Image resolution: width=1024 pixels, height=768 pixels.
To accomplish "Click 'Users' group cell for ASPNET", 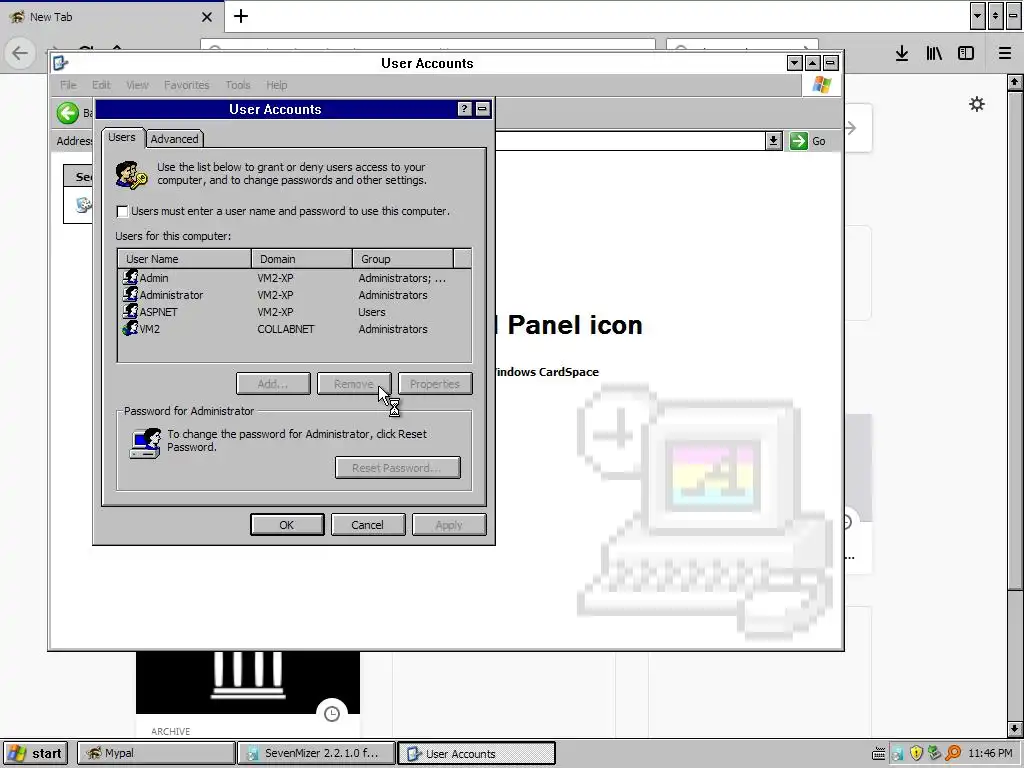I will coord(372,312).
